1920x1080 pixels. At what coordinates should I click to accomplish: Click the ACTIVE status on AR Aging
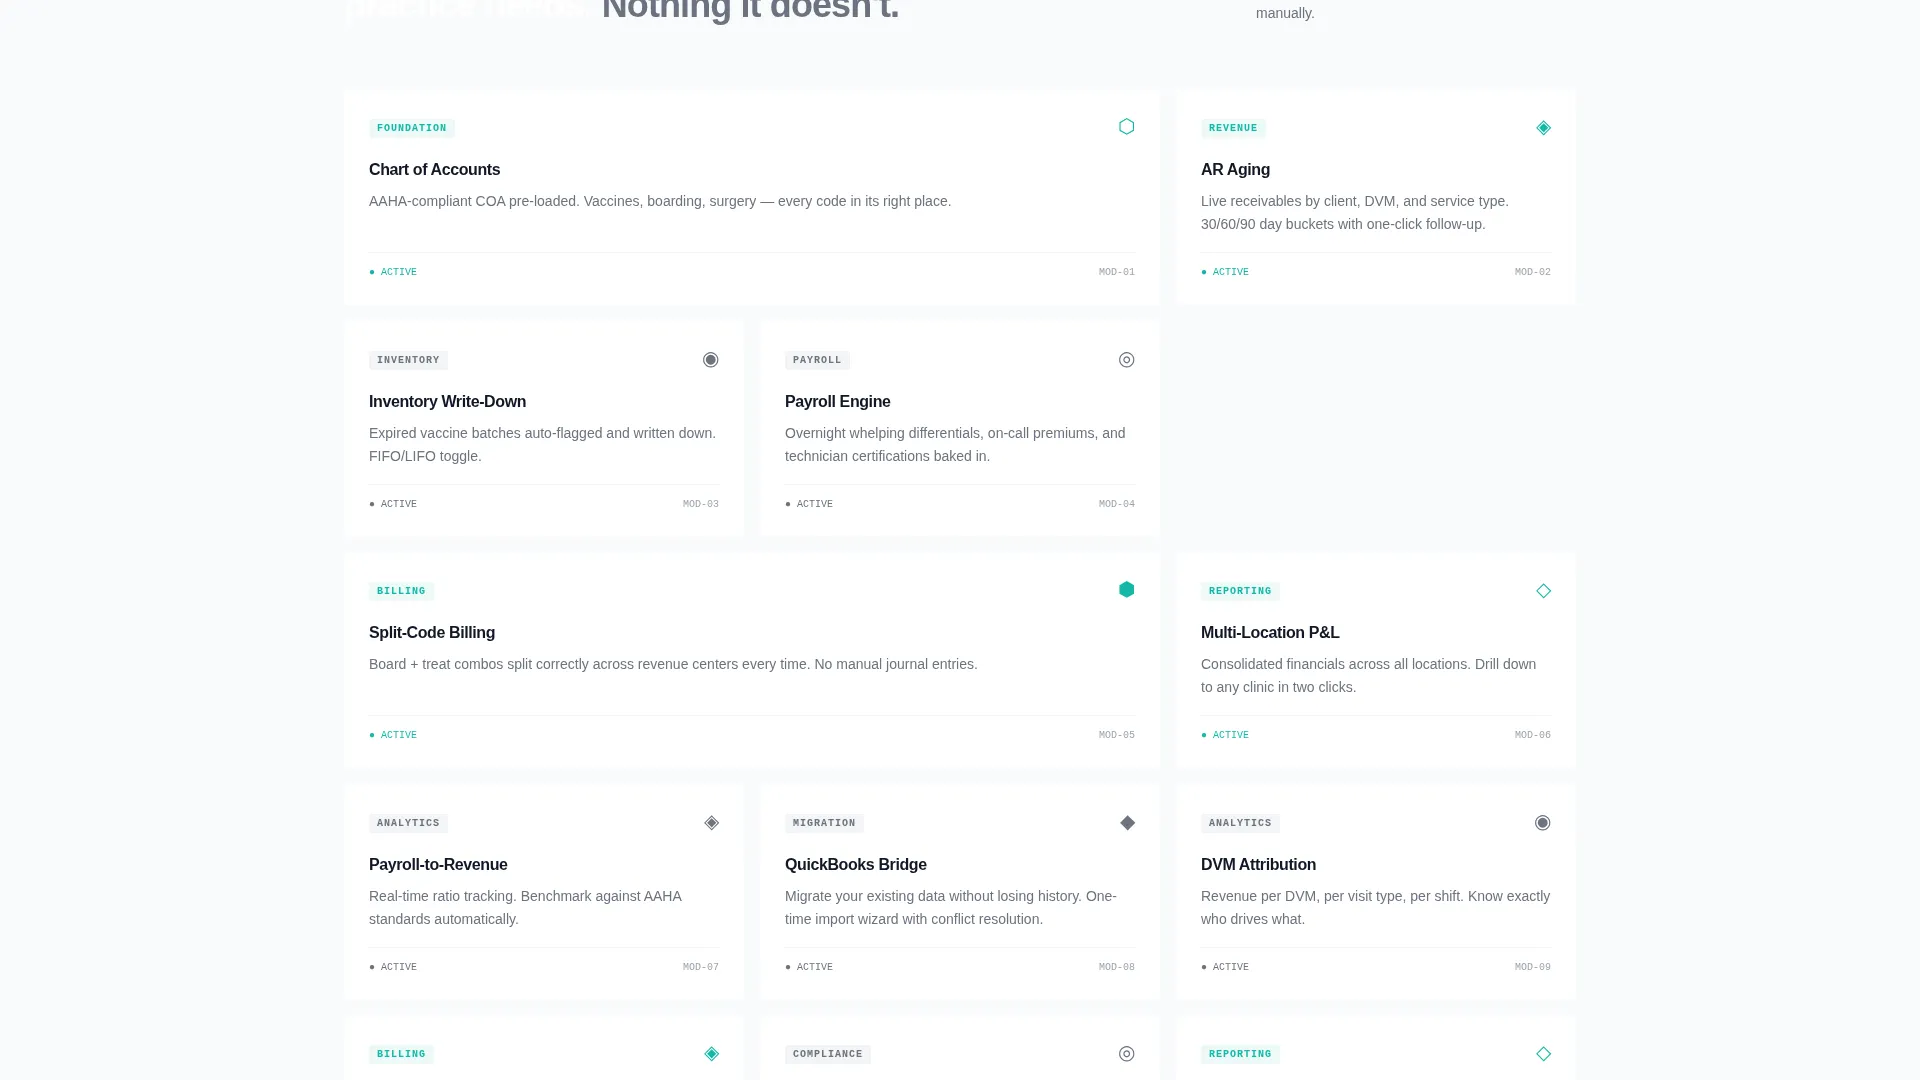pos(1225,272)
